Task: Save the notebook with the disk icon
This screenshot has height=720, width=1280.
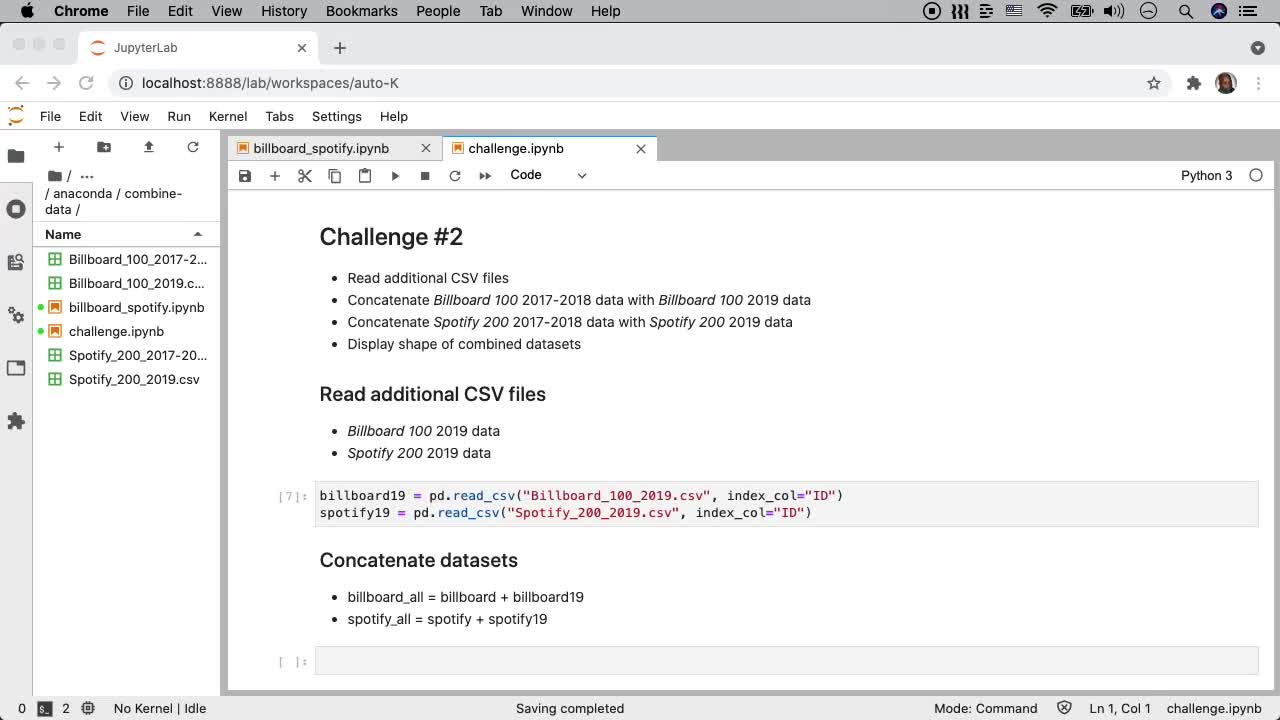Action: click(x=245, y=176)
